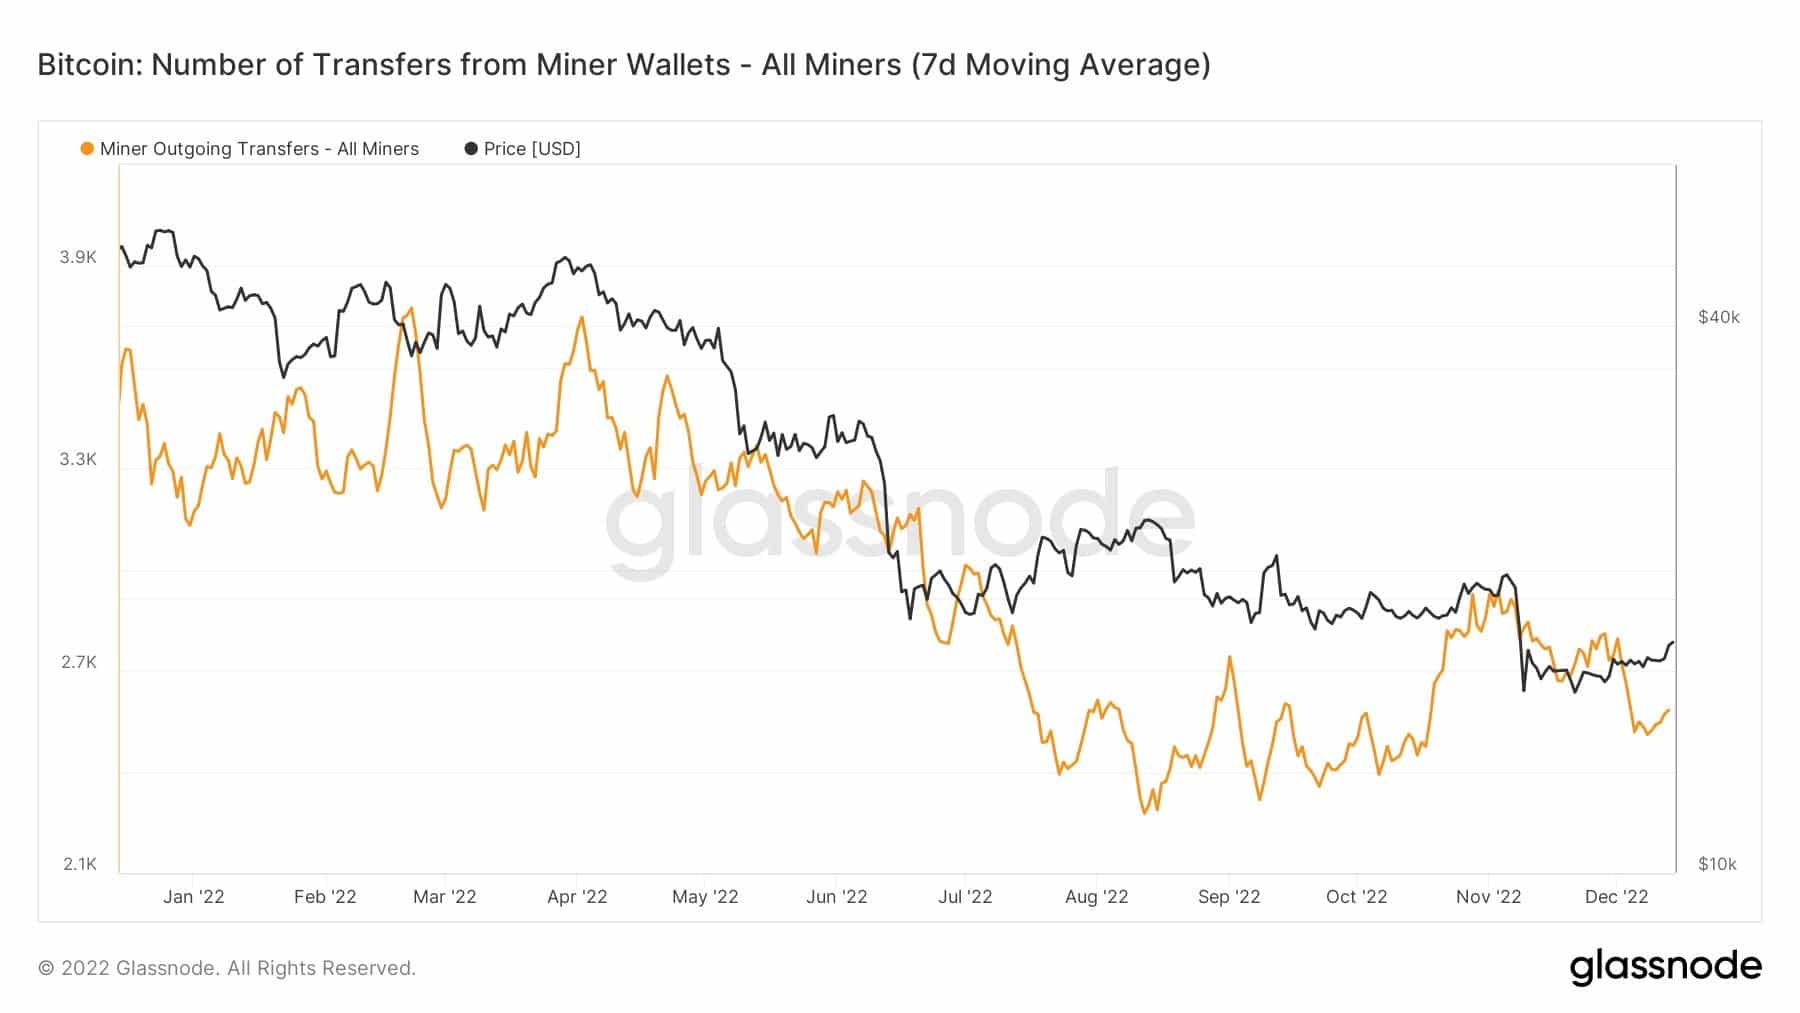Image resolution: width=1800 pixels, height=1013 pixels.
Task: Click the $40k right axis label
Action: tap(1719, 317)
